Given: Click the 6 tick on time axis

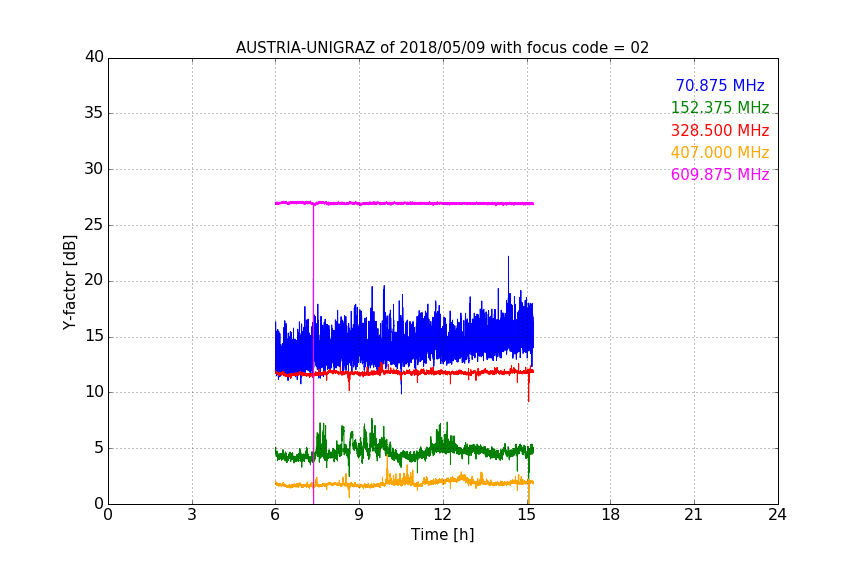Looking at the screenshot, I should (x=276, y=515).
